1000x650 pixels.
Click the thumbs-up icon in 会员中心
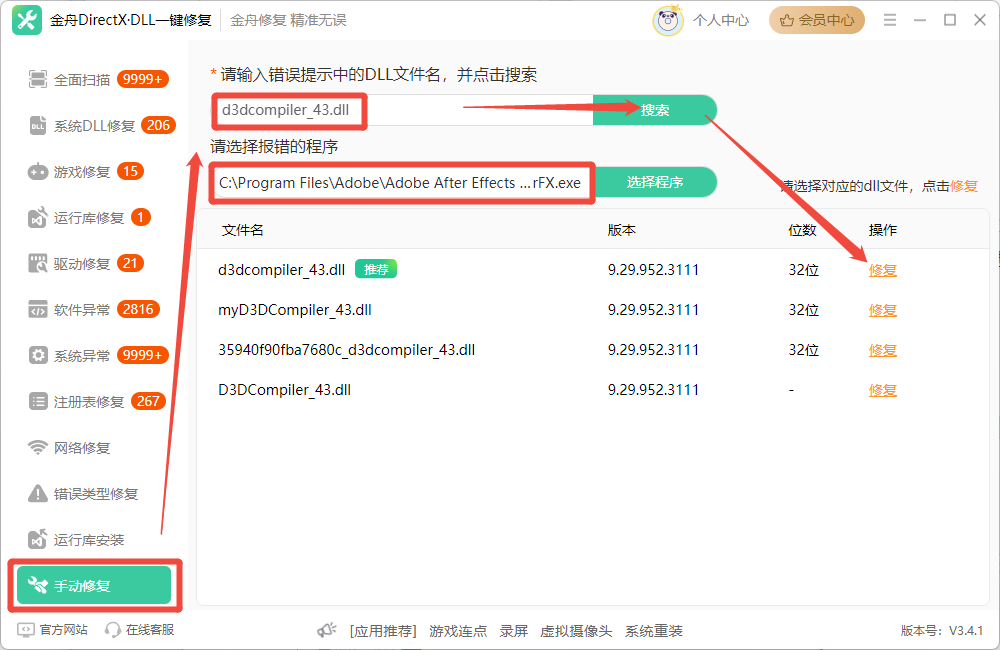786,20
